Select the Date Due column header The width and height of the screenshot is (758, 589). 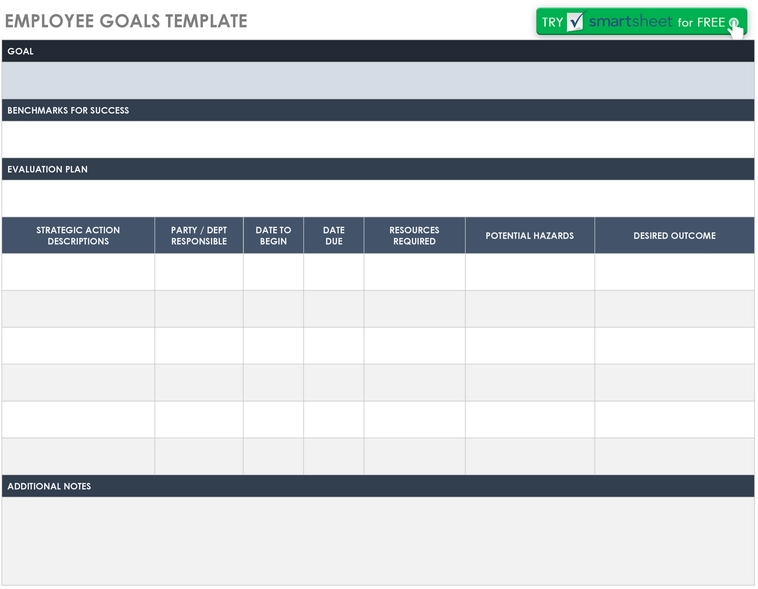[334, 236]
